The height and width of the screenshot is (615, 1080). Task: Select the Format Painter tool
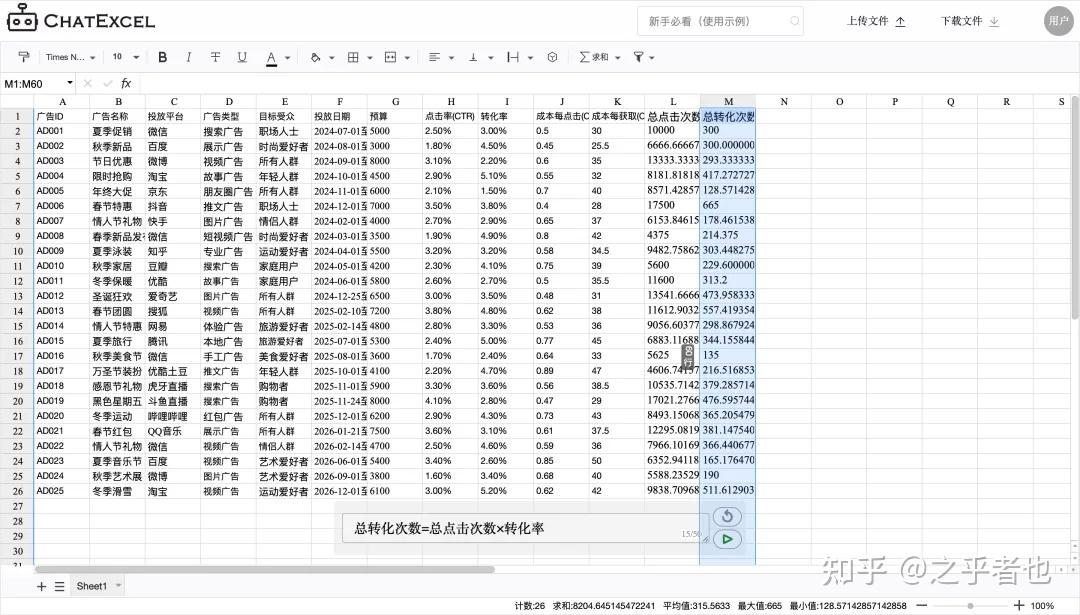click(x=24, y=57)
